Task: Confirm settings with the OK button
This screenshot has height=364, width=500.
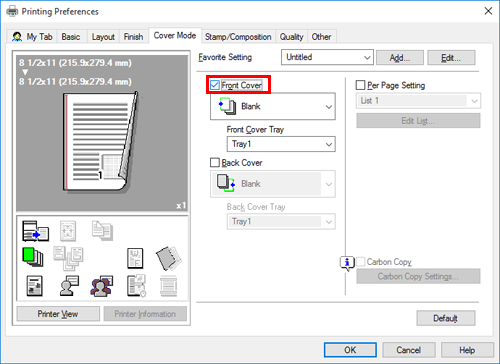Action: (350, 350)
